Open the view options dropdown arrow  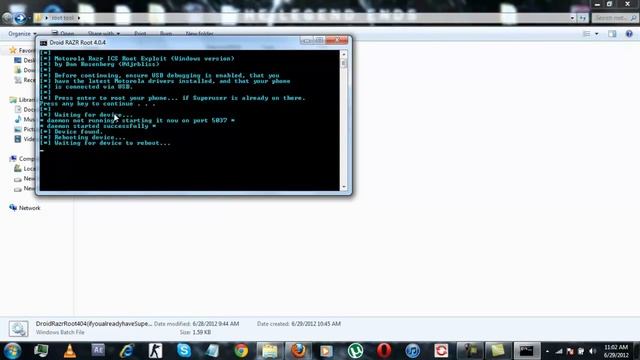[x=597, y=34]
